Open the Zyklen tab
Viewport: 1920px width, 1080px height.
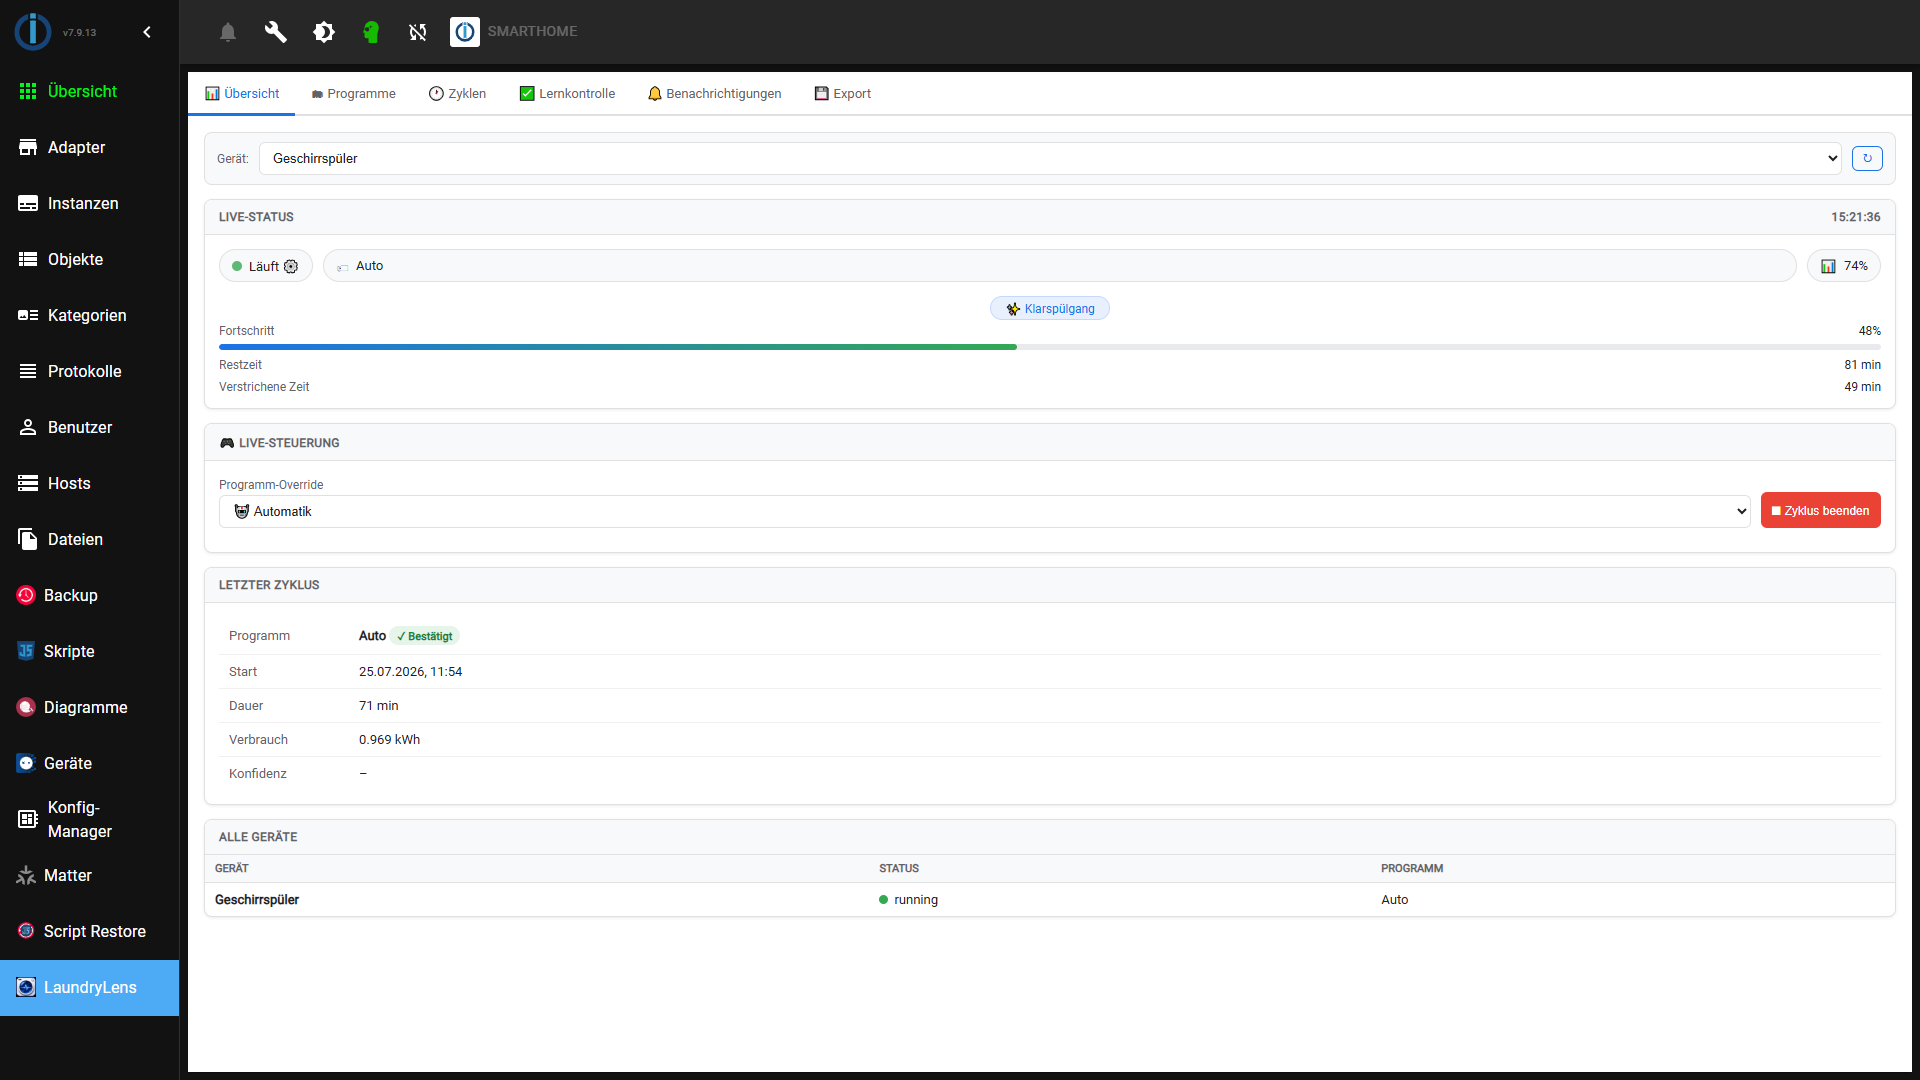457,93
